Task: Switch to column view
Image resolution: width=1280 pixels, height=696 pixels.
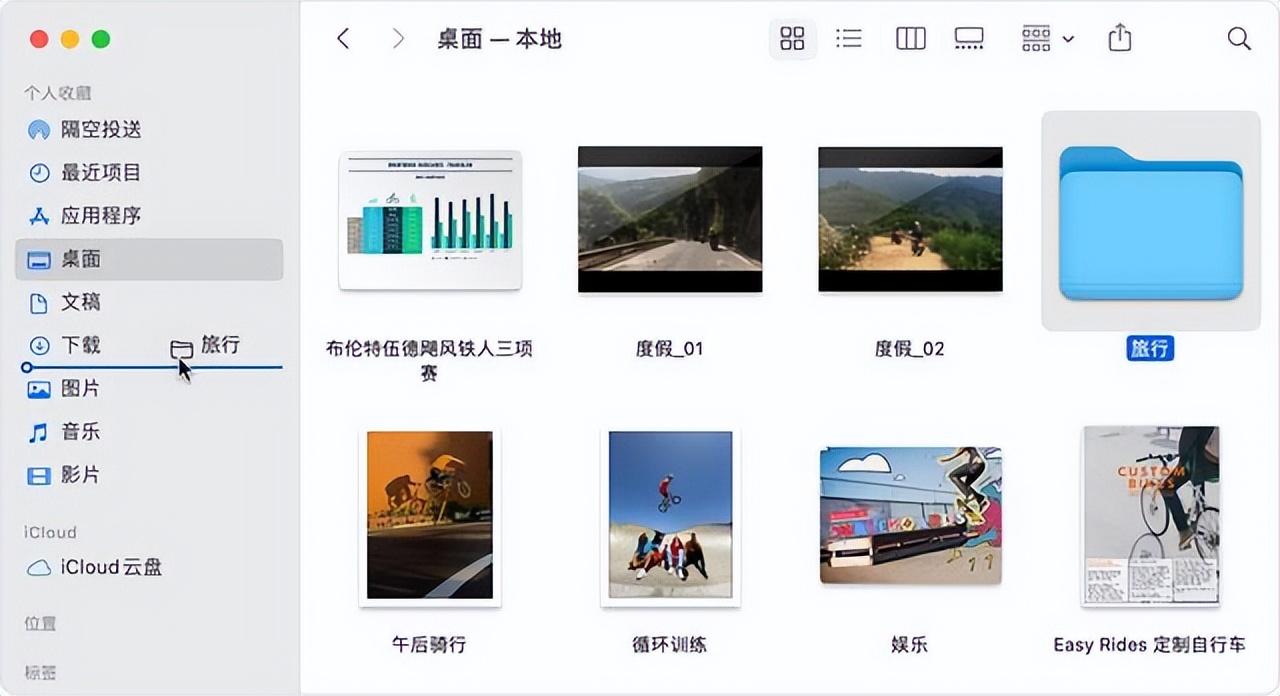Action: point(910,38)
